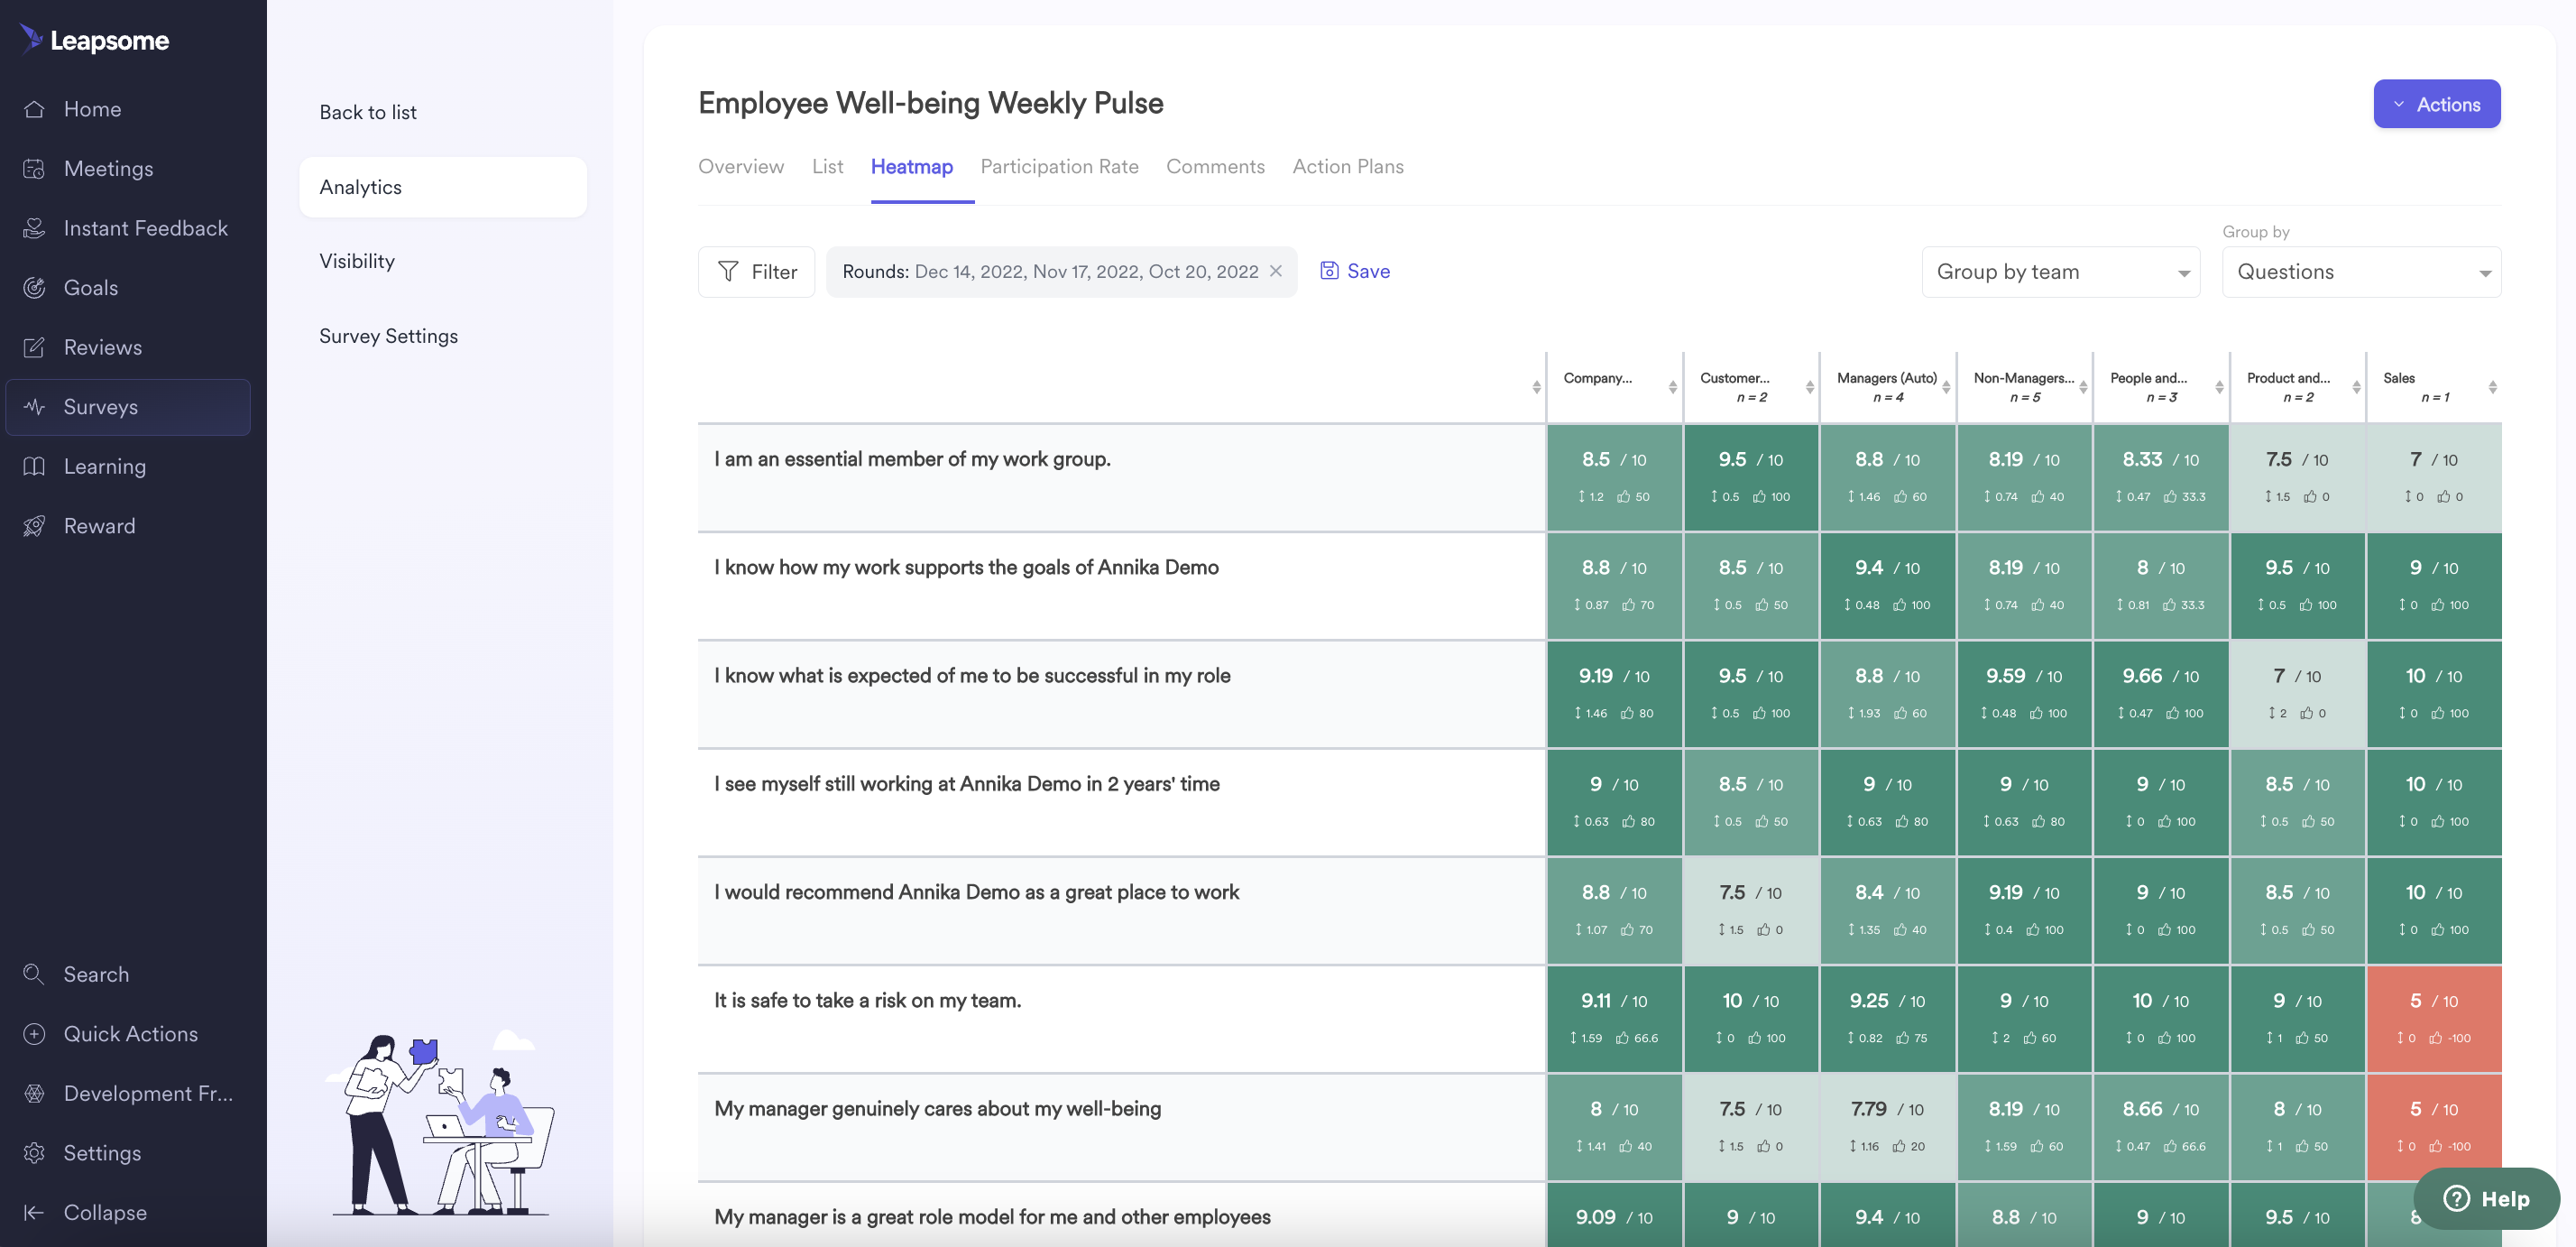Sort by Product and... column arrows

[x=2356, y=387]
